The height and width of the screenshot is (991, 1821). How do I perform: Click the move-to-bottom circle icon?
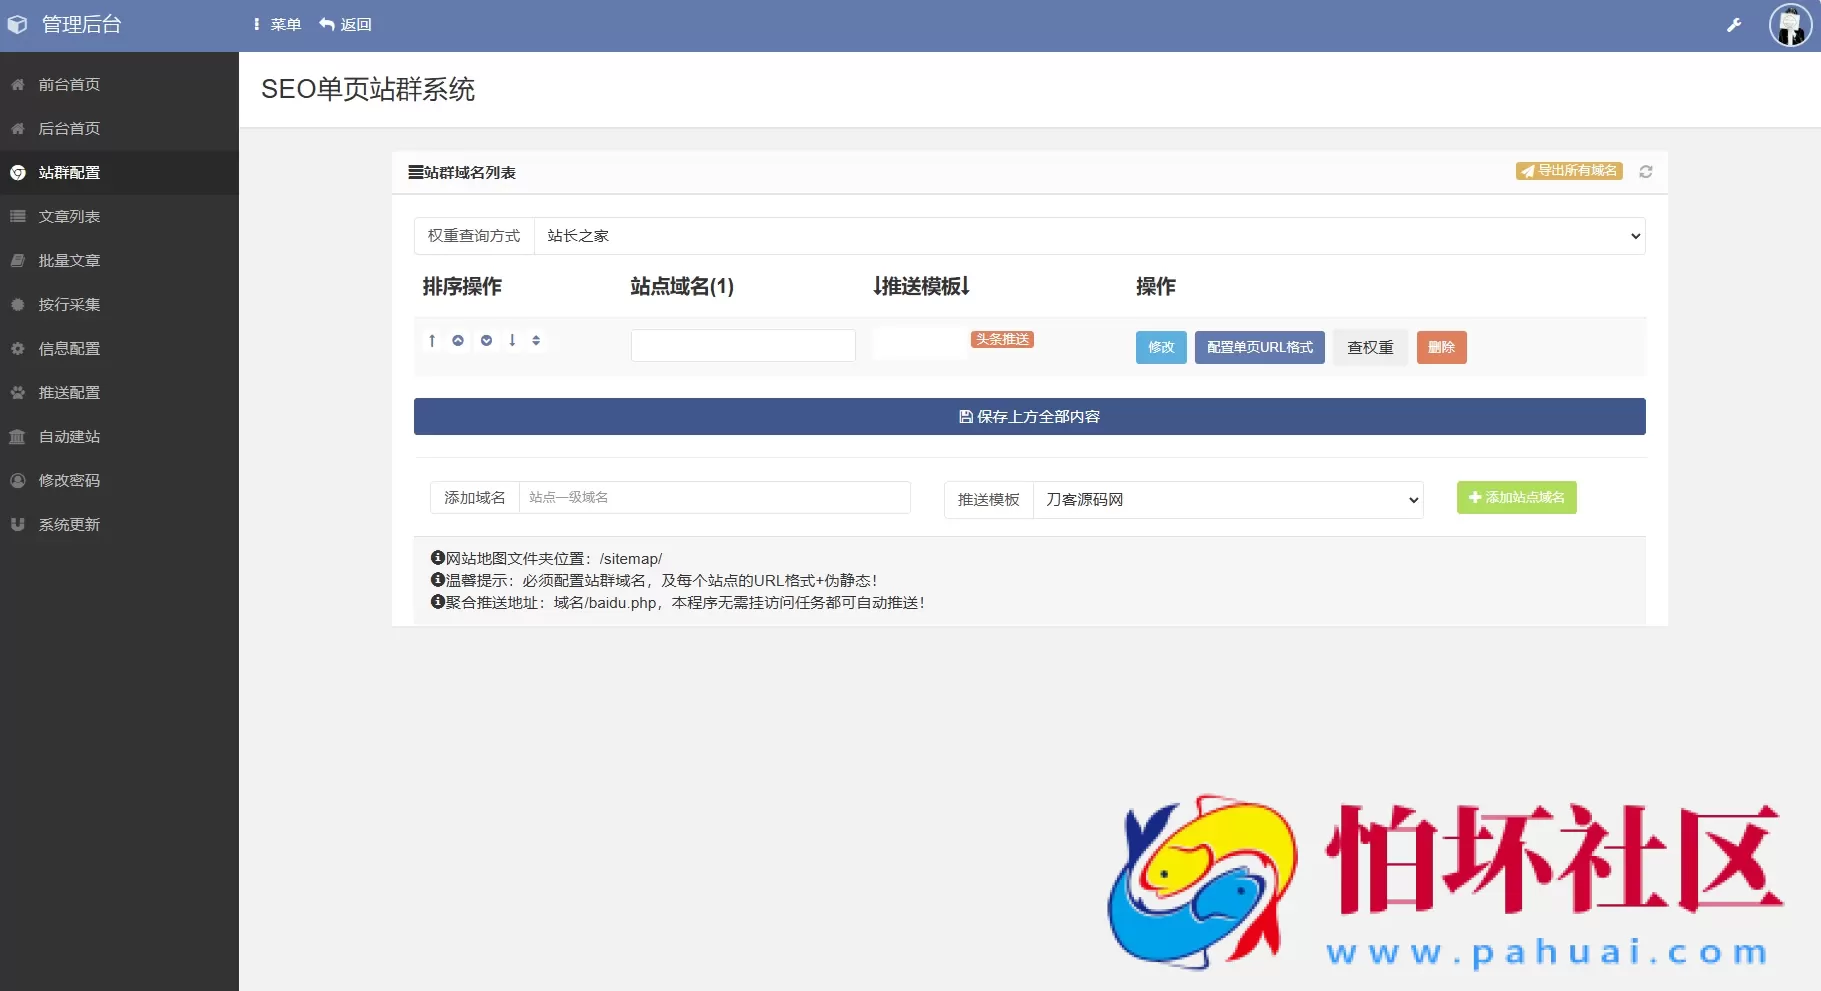point(485,340)
